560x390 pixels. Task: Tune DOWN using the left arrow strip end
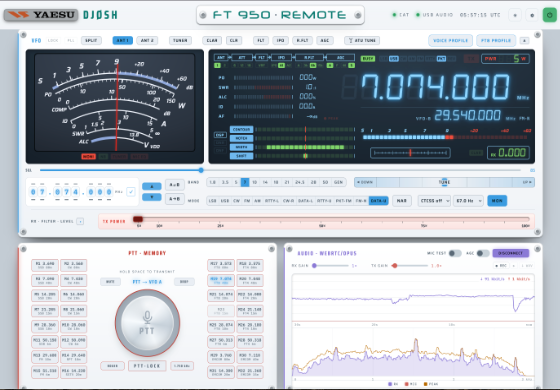[x=365, y=182]
